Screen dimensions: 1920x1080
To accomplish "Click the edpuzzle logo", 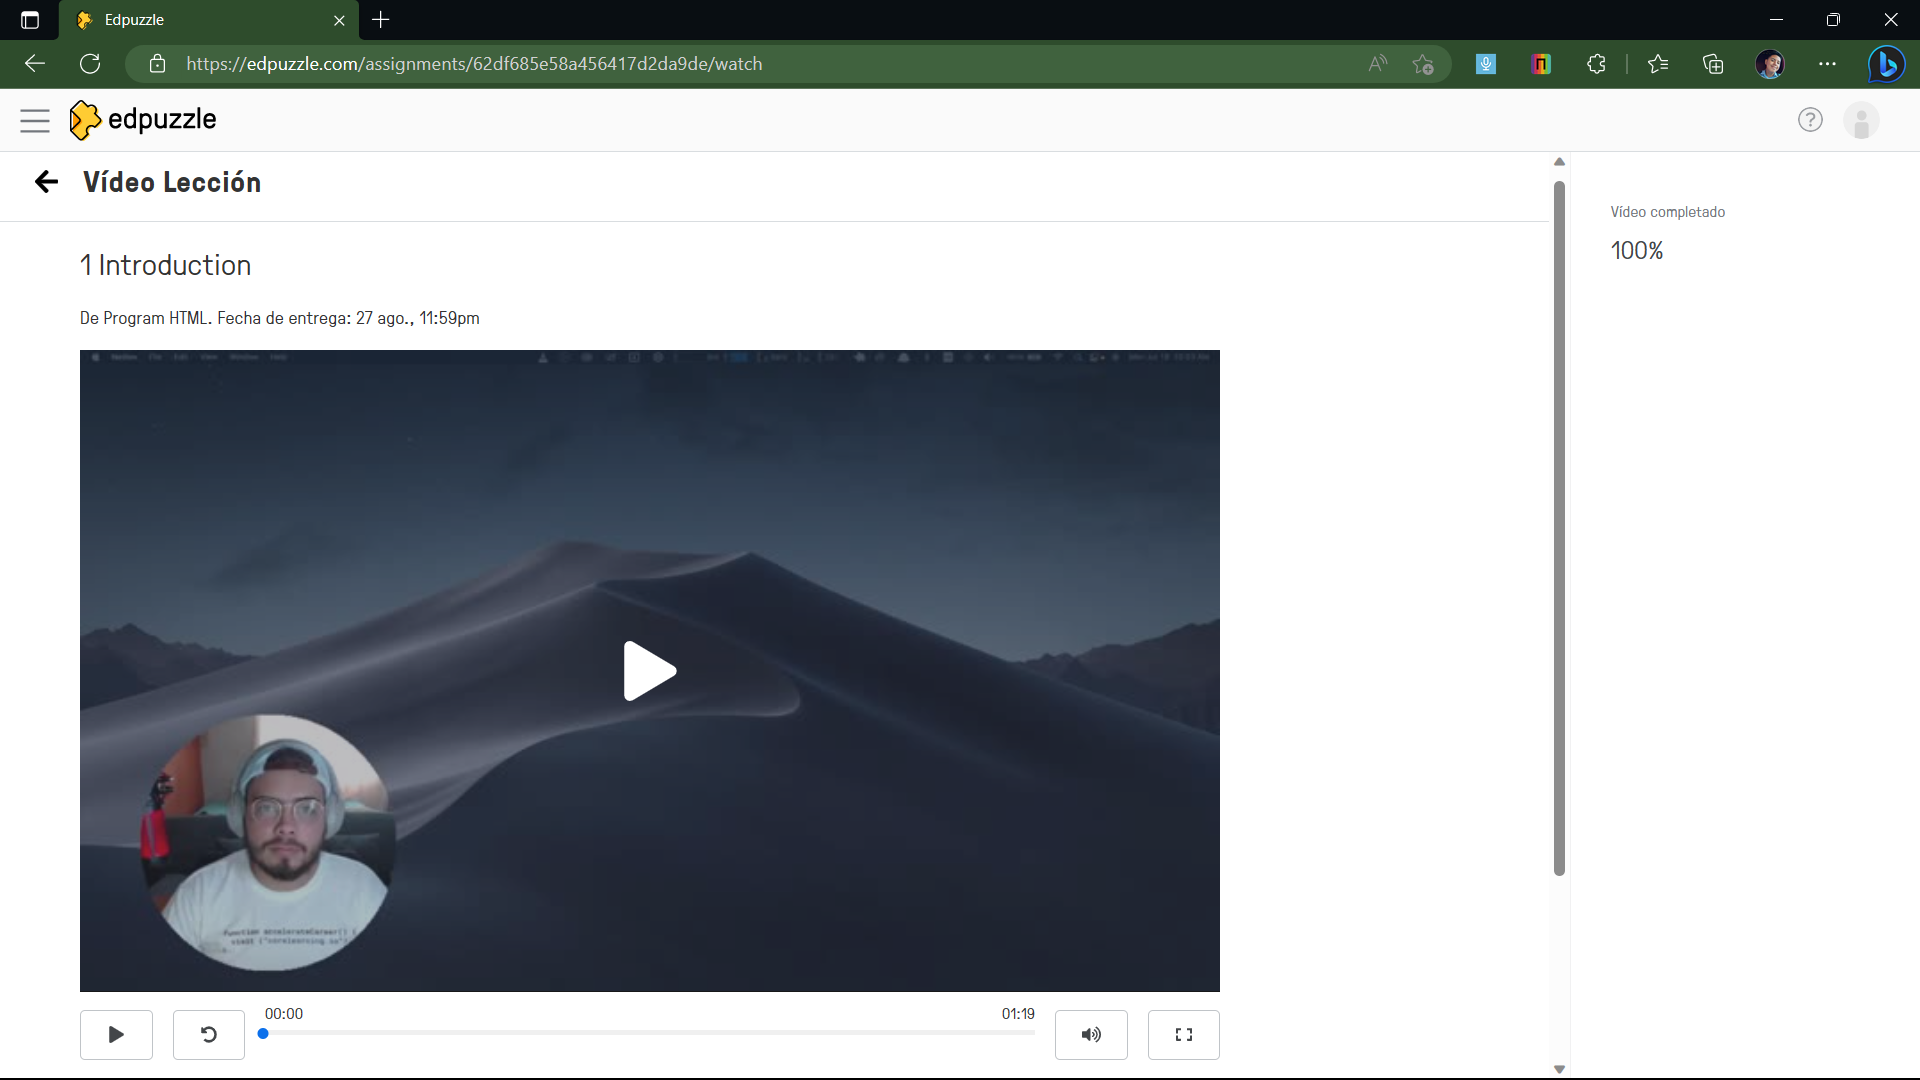I will [143, 120].
